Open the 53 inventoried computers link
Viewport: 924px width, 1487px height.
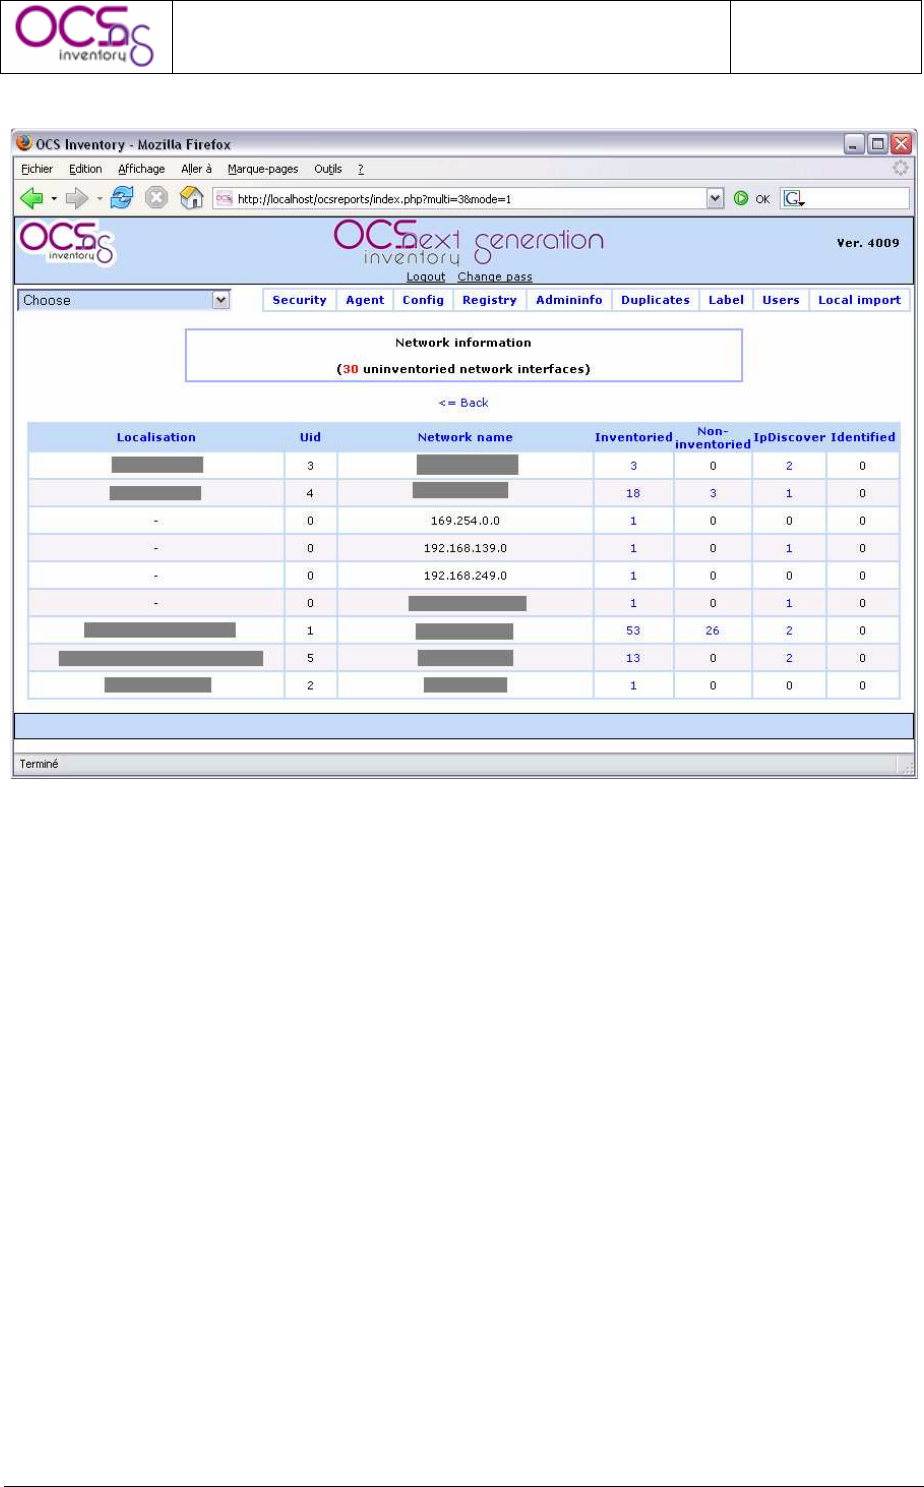pos(633,631)
